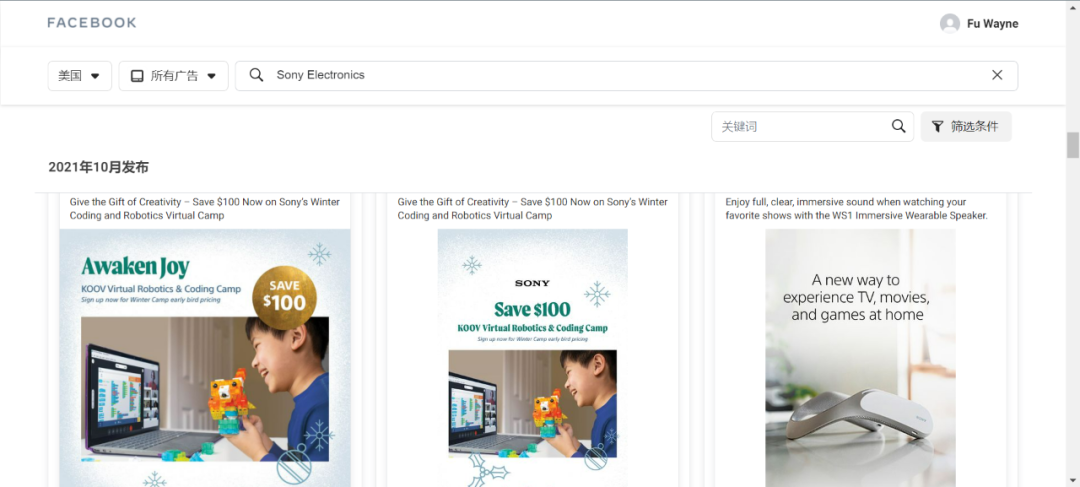Click the scrollbar down arrow
This screenshot has height=487, width=1080.
1072,479
